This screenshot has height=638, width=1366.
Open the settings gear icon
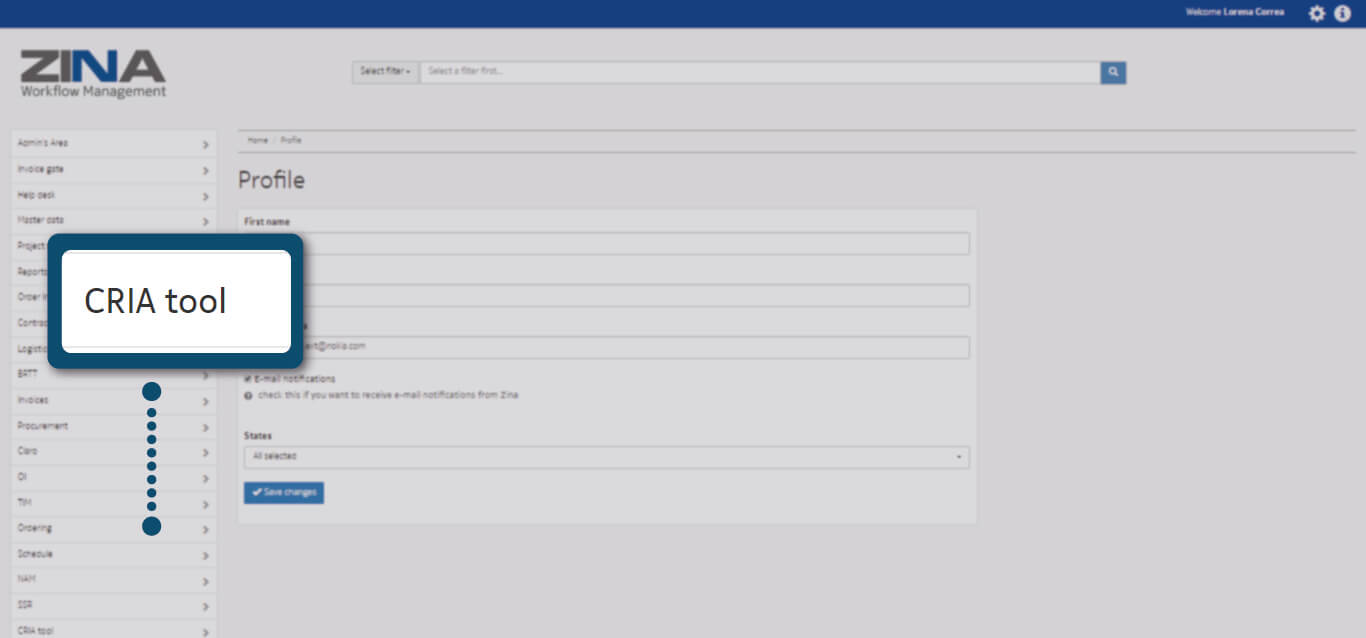pyautogui.click(x=1317, y=13)
